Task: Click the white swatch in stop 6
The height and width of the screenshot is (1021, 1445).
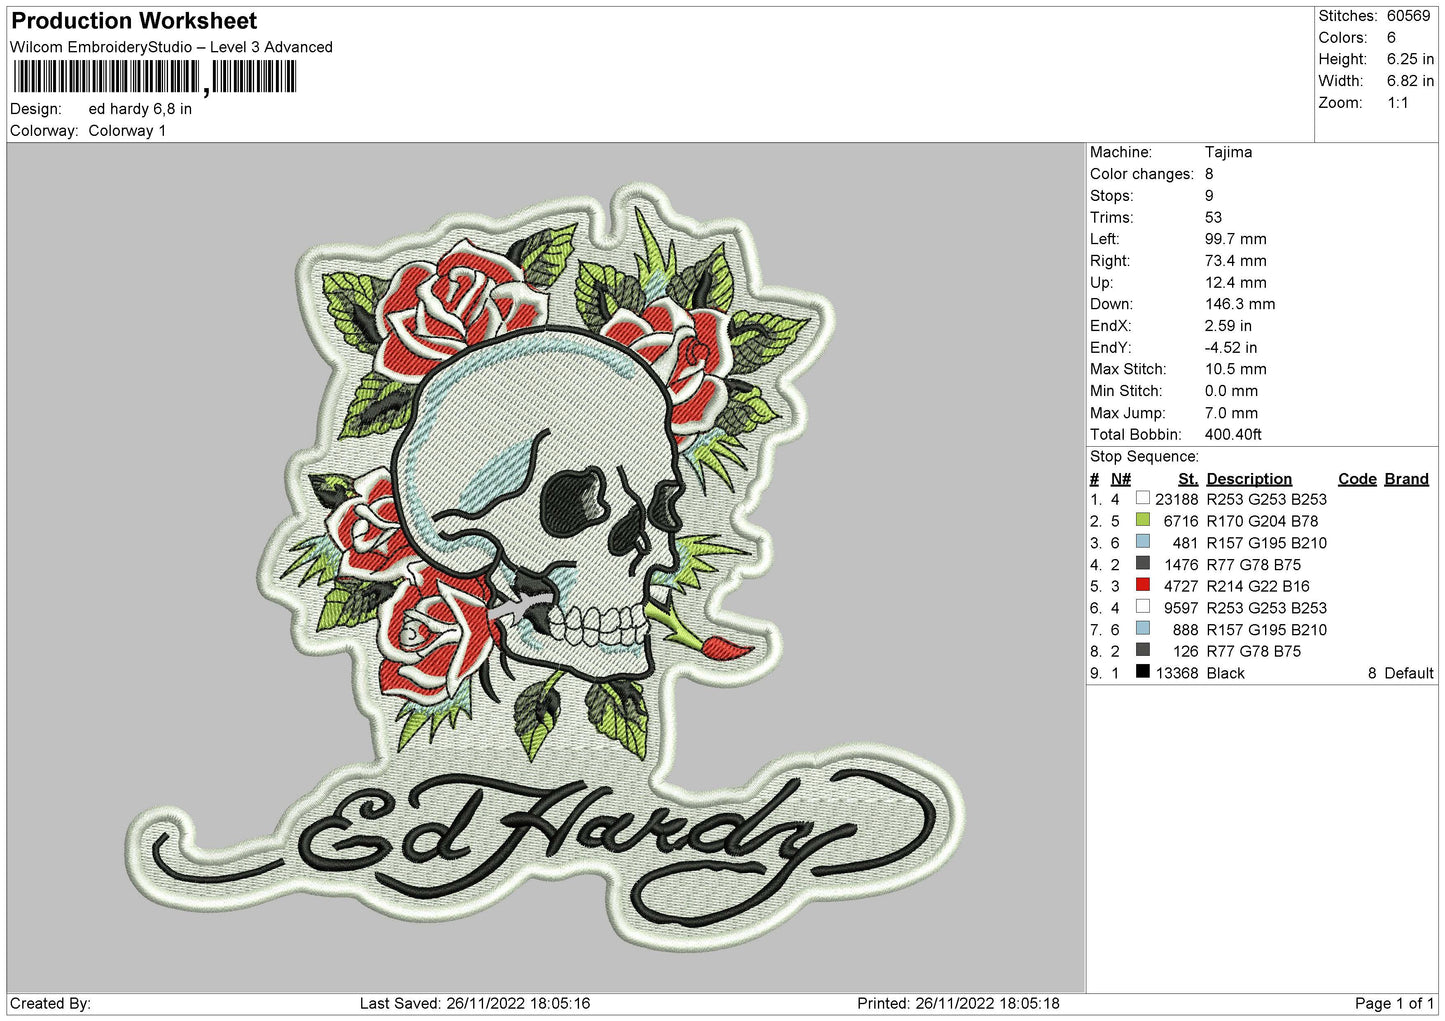Action: click(x=1142, y=607)
